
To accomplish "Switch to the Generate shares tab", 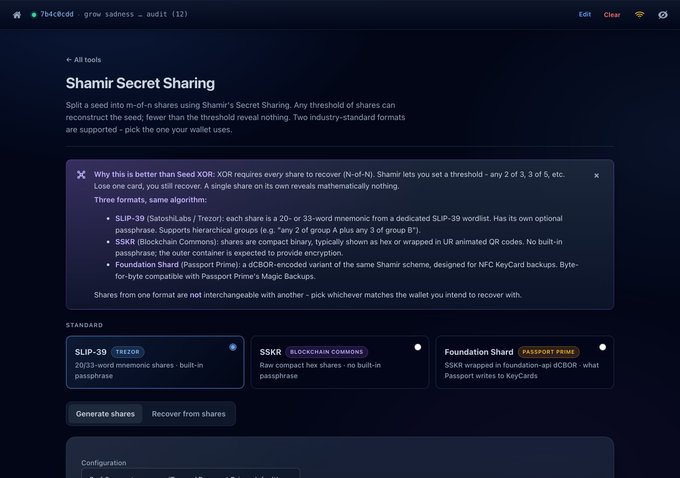I will coord(105,414).
